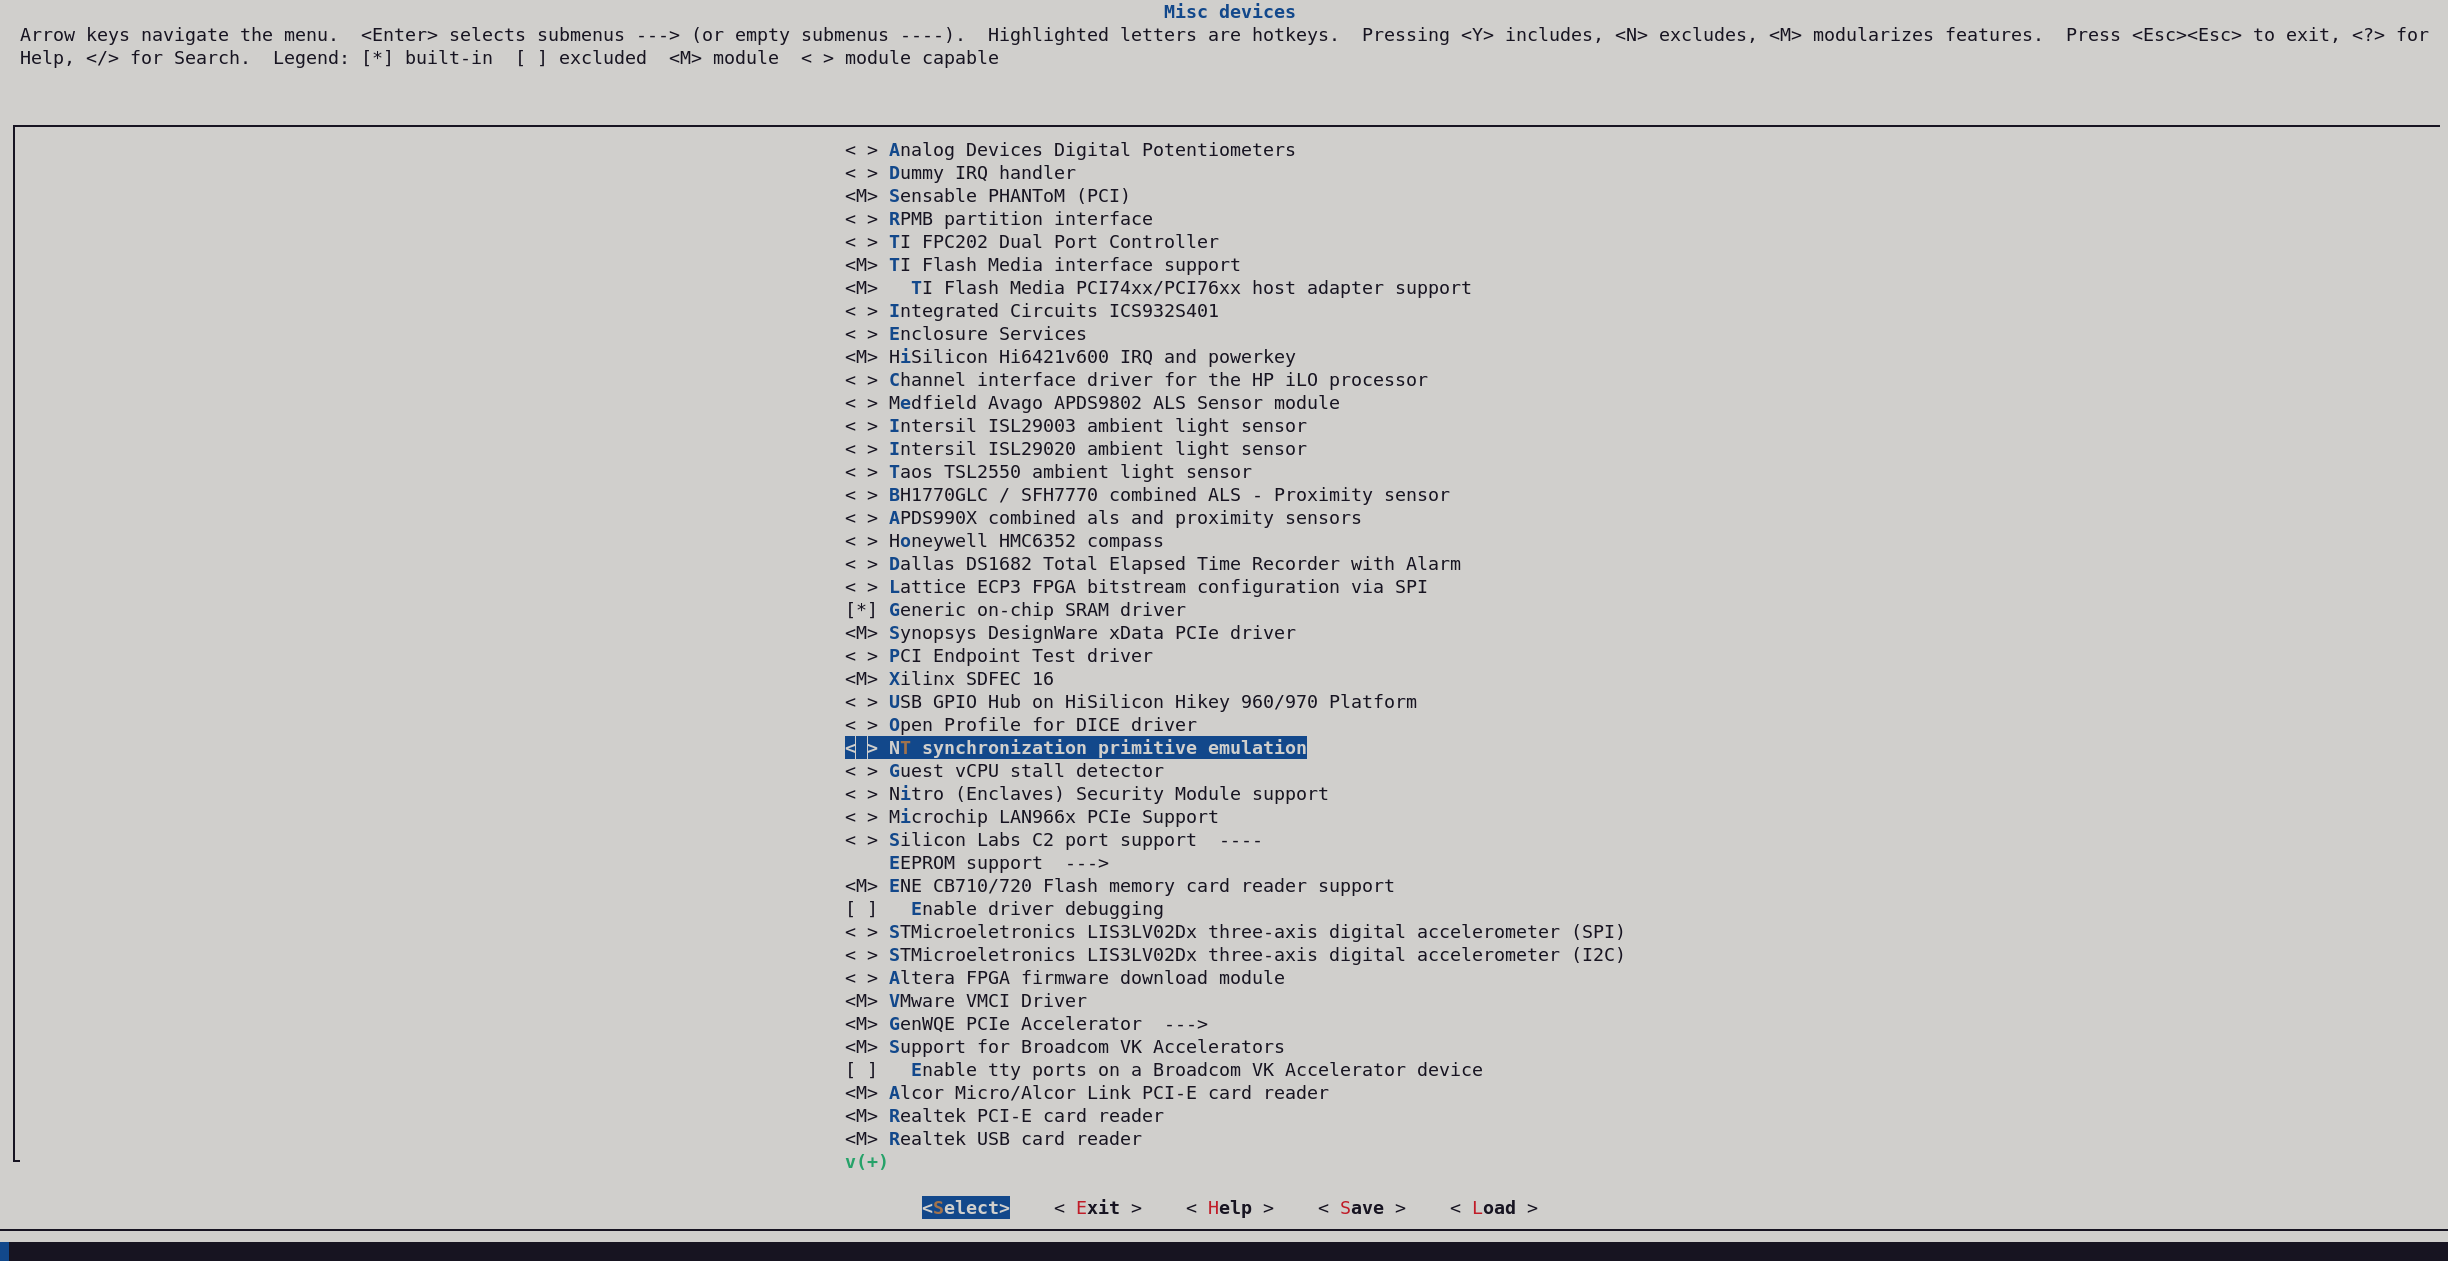This screenshot has height=1261, width=2448.
Task: Select Microchip LAN966x PCIe Support entry
Action: [1031, 817]
